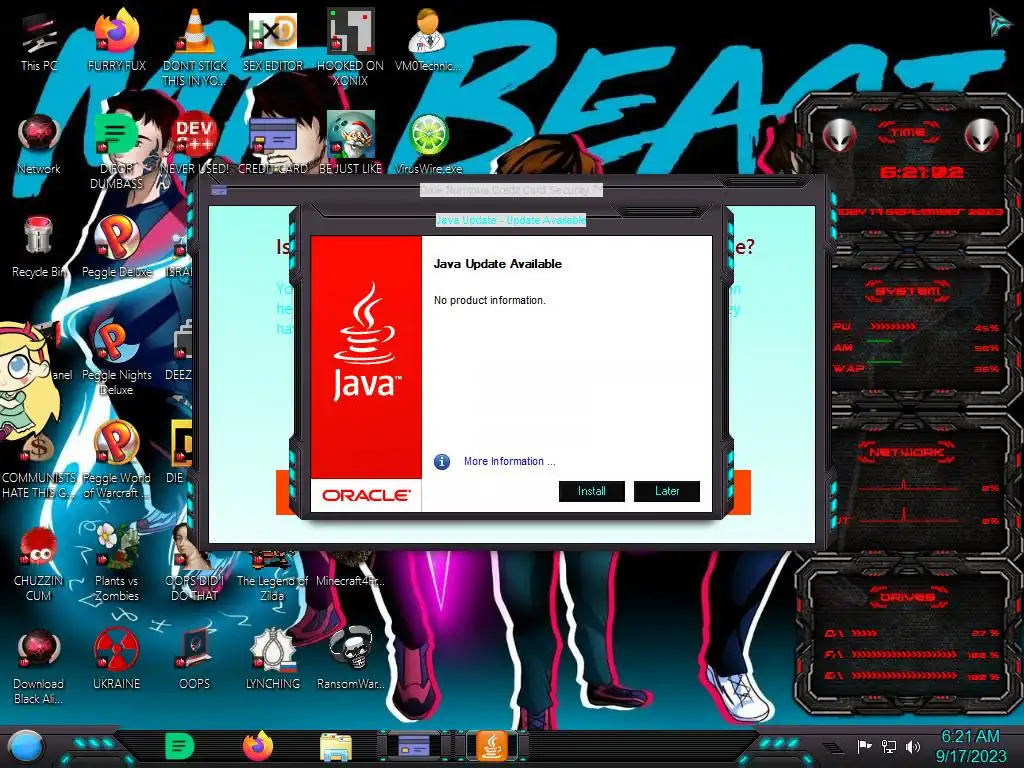Open the More Information link
1024x768 pixels.
509,461
